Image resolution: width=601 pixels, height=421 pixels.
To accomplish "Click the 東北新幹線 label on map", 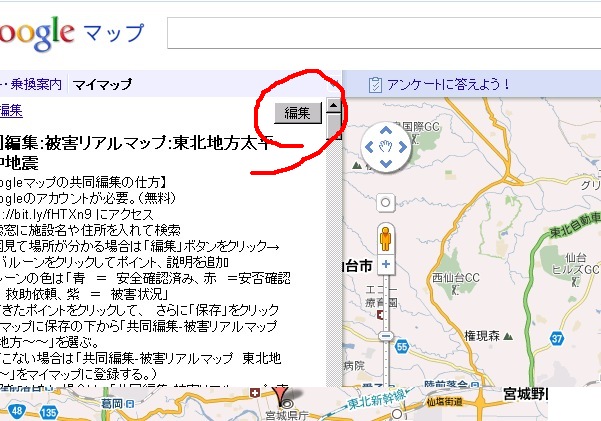I will [377, 400].
